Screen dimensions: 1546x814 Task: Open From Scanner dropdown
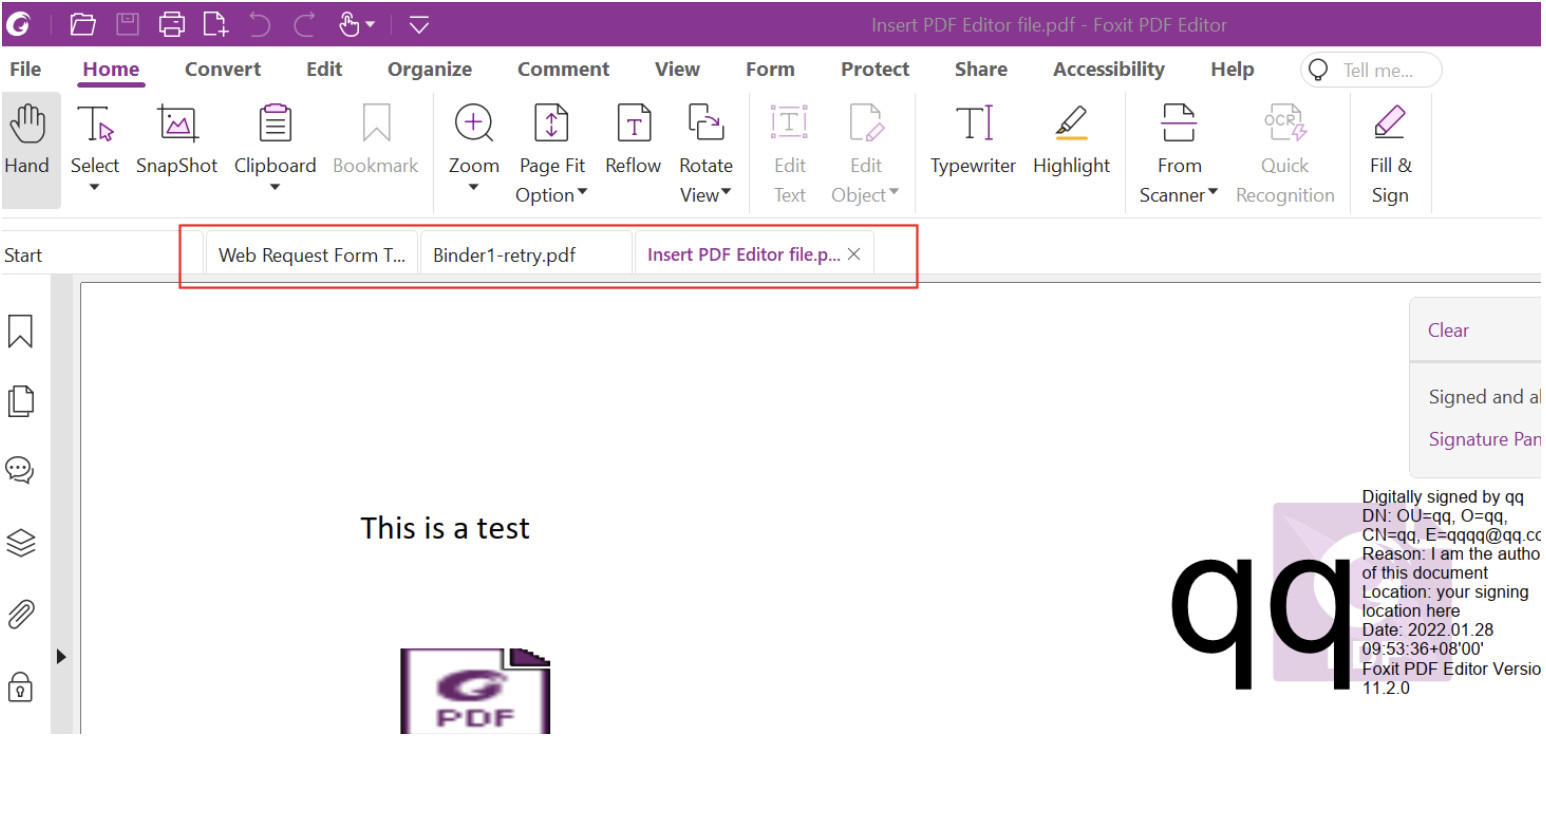[1179, 153]
